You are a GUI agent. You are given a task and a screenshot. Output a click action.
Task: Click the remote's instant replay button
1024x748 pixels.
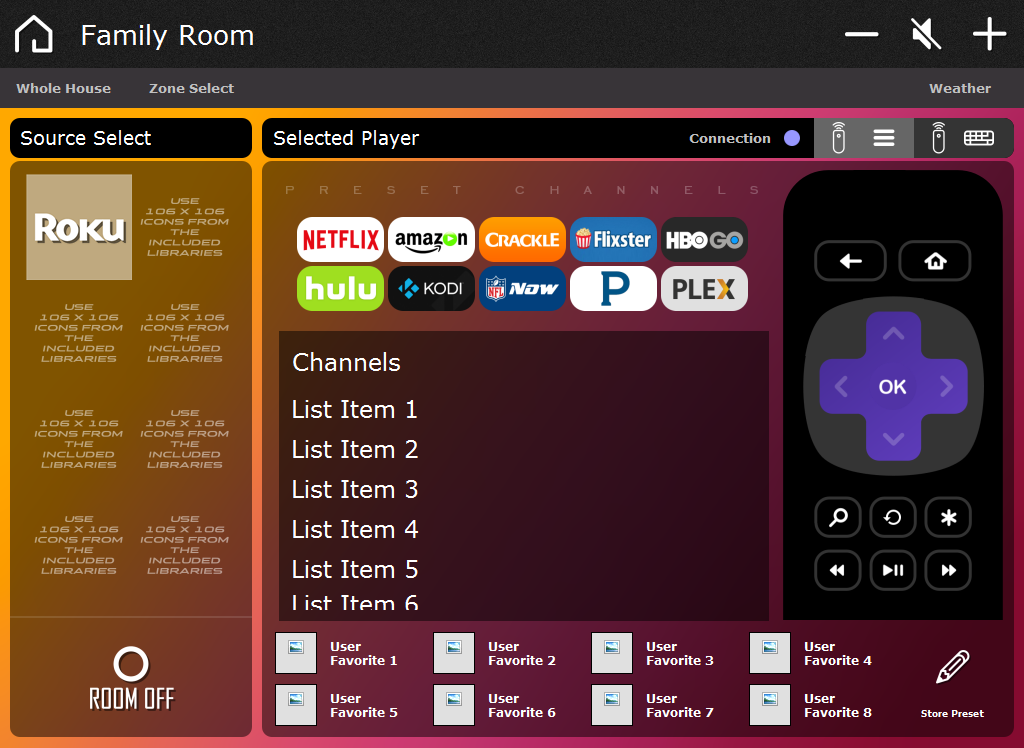pos(893,517)
